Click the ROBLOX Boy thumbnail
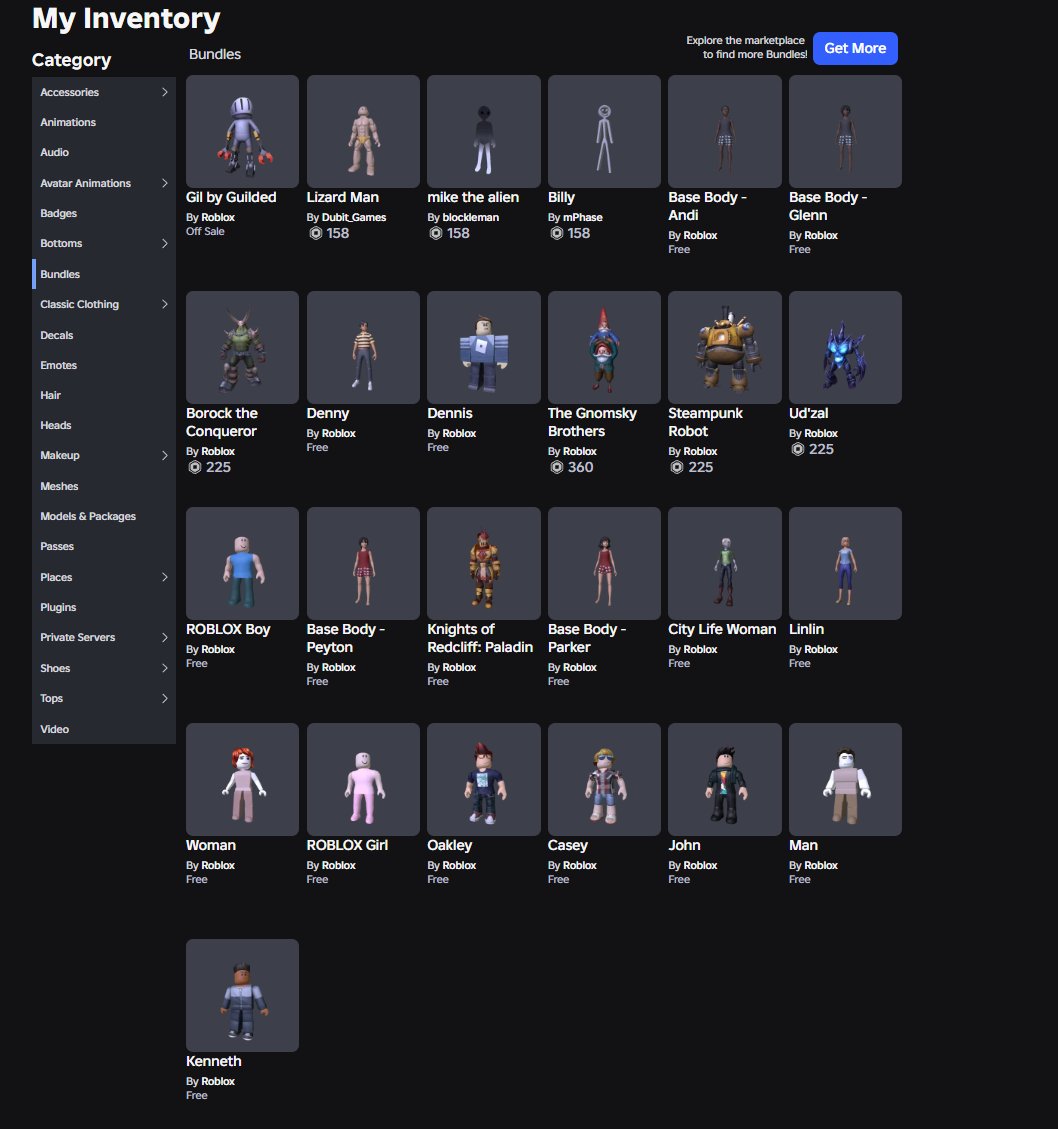Viewport: 1058px width, 1129px height. [242, 563]
